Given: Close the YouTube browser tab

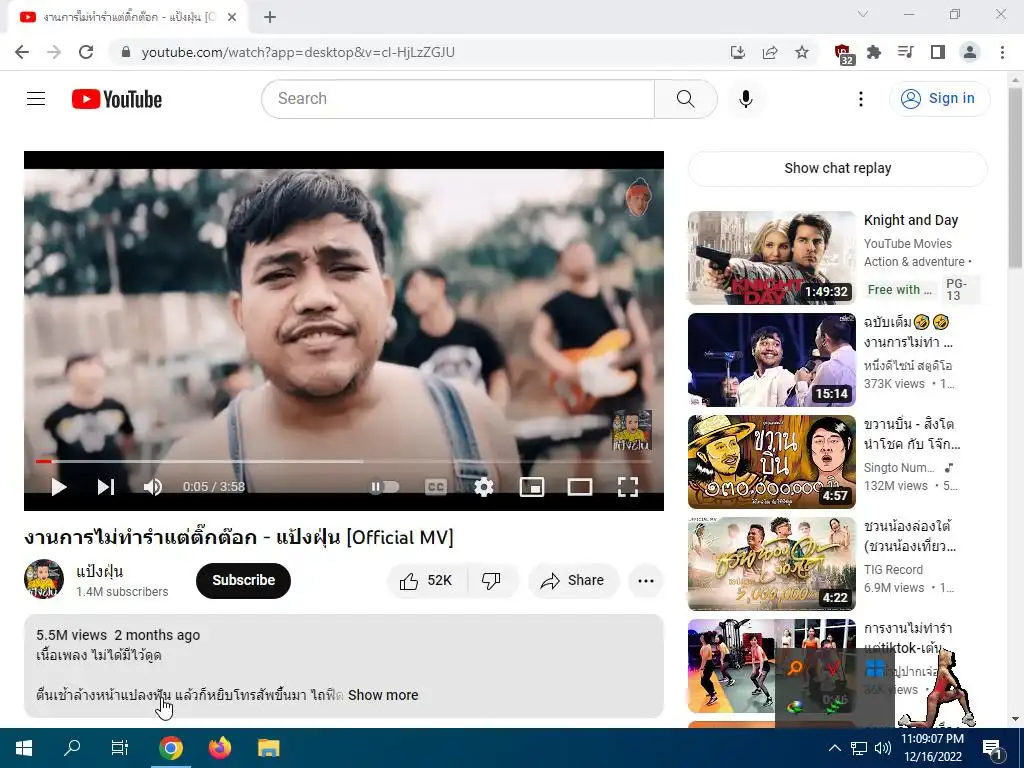Looking at the screenshot, I should tap(232, 17).
